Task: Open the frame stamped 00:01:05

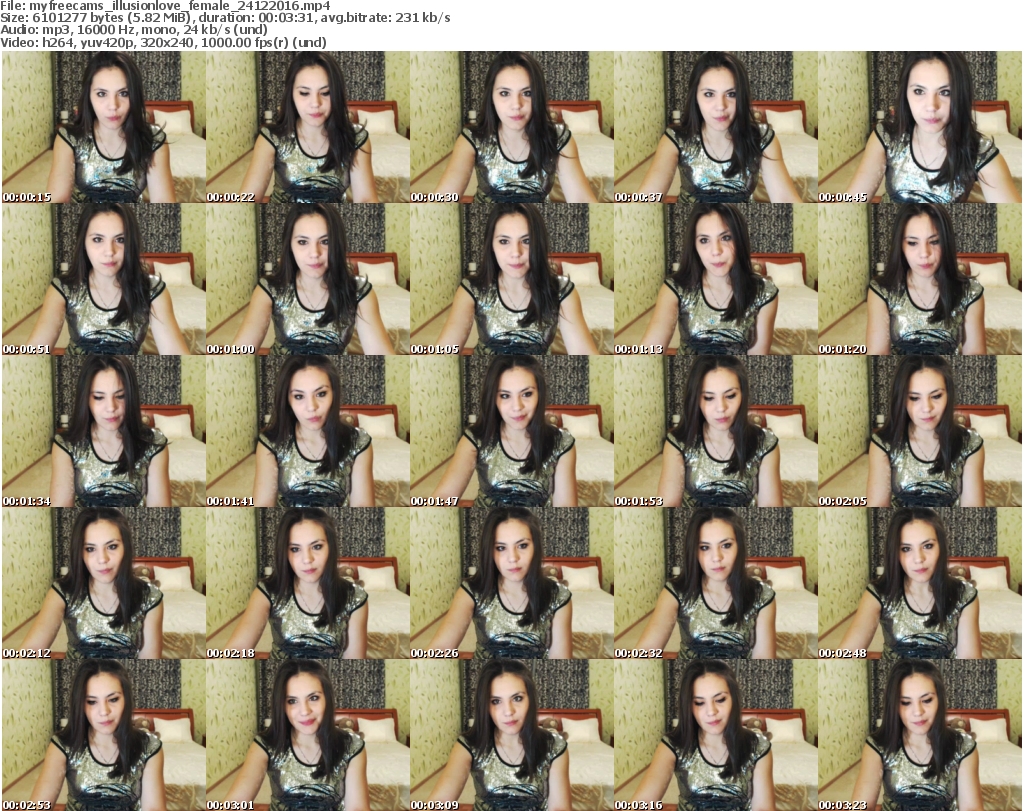Action: pyautogui.click(x=511, y=279)
